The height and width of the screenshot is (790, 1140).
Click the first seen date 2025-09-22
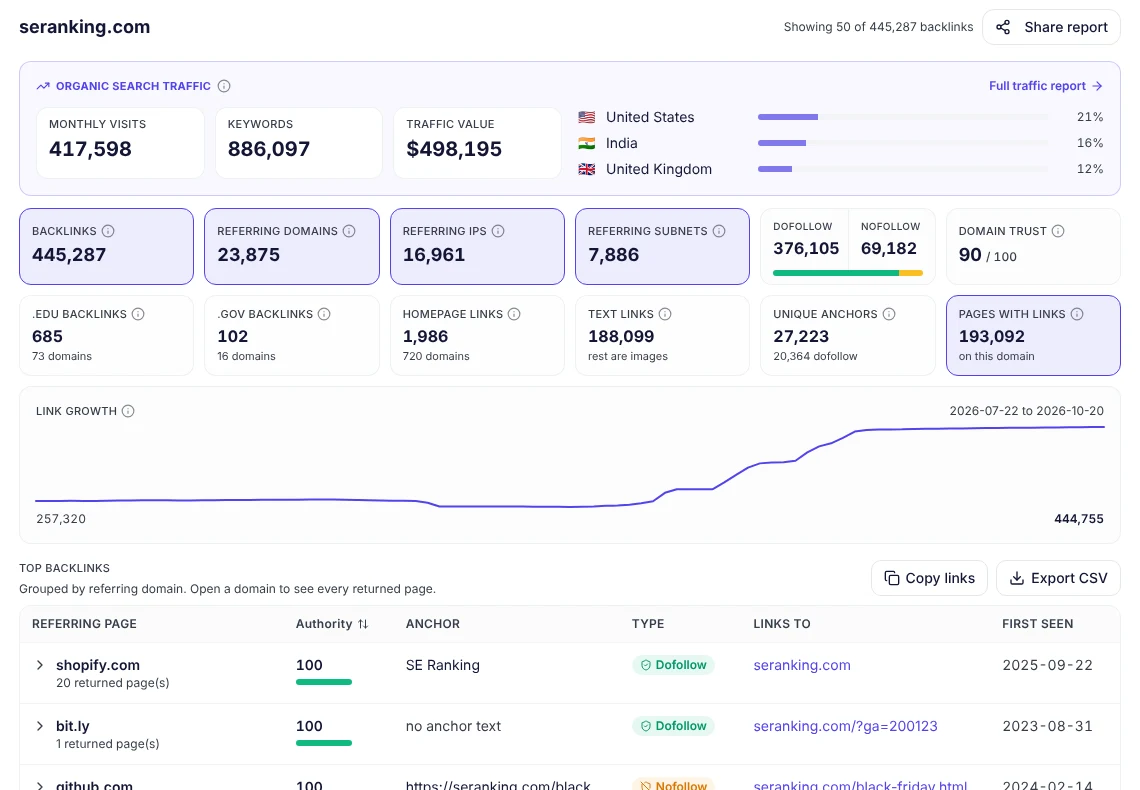click(x=1047, y=665)
